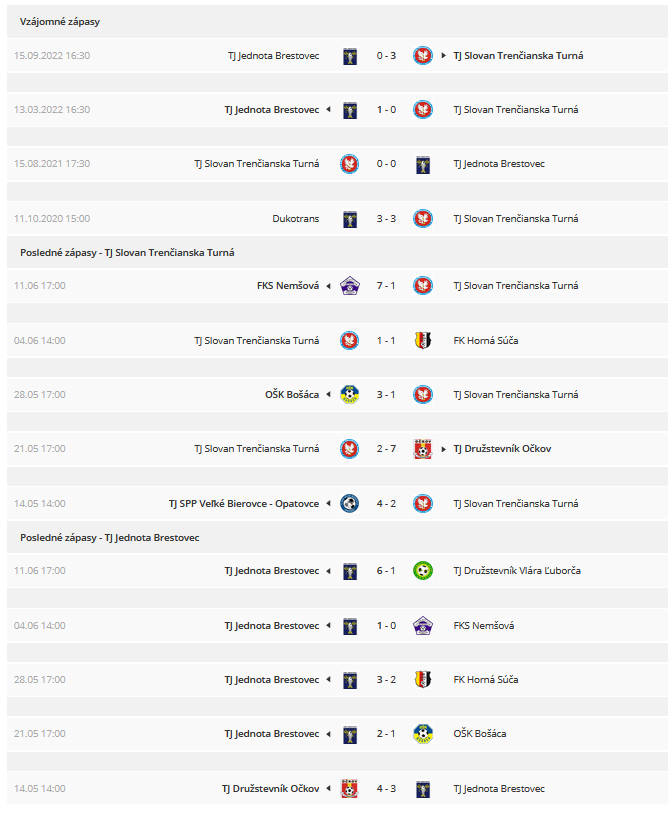Open the 4 - 3 score from 14.05 match
This screenshot has height=816, width=672.
point(386,789)
